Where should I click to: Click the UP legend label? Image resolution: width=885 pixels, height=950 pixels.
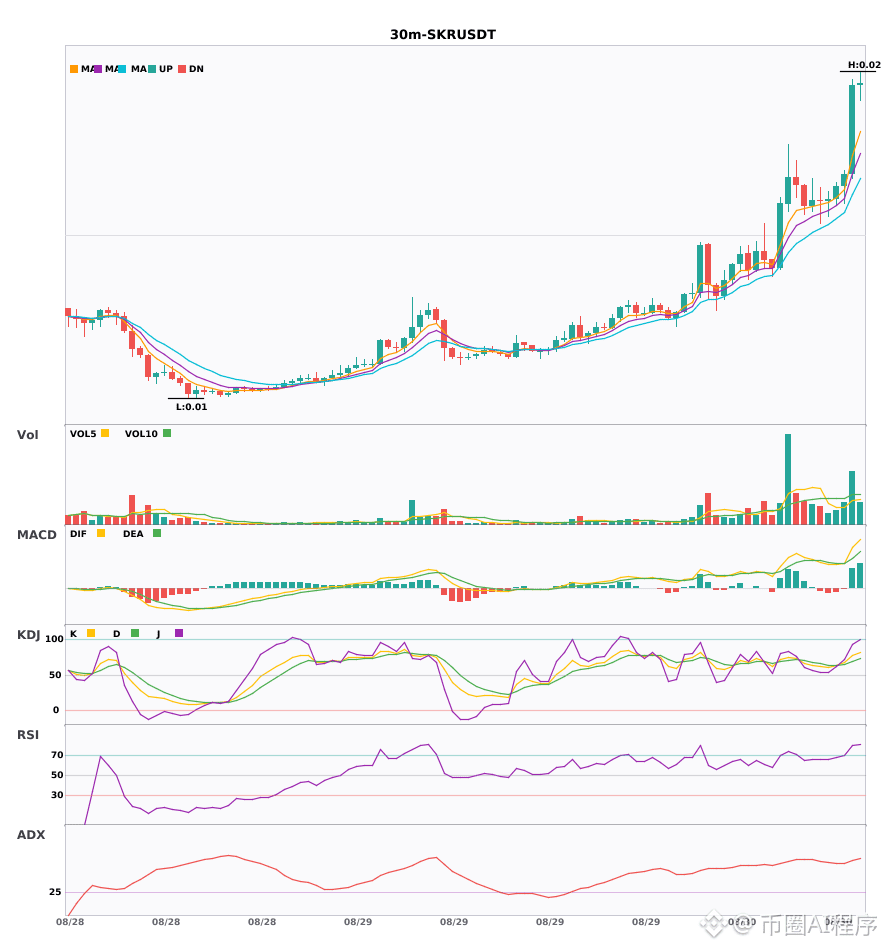[x=166, y=69]
